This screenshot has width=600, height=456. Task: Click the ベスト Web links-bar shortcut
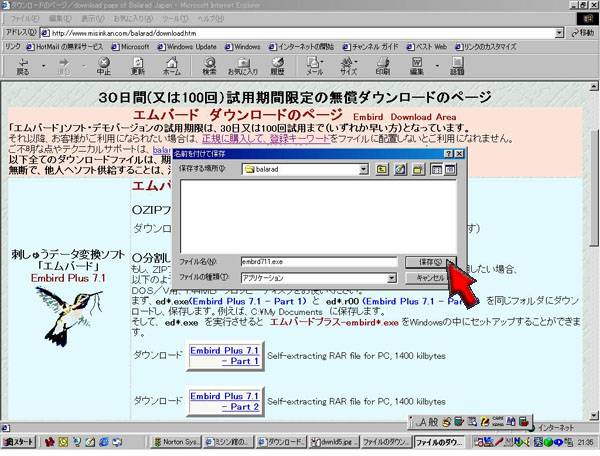tap(427, 47)
